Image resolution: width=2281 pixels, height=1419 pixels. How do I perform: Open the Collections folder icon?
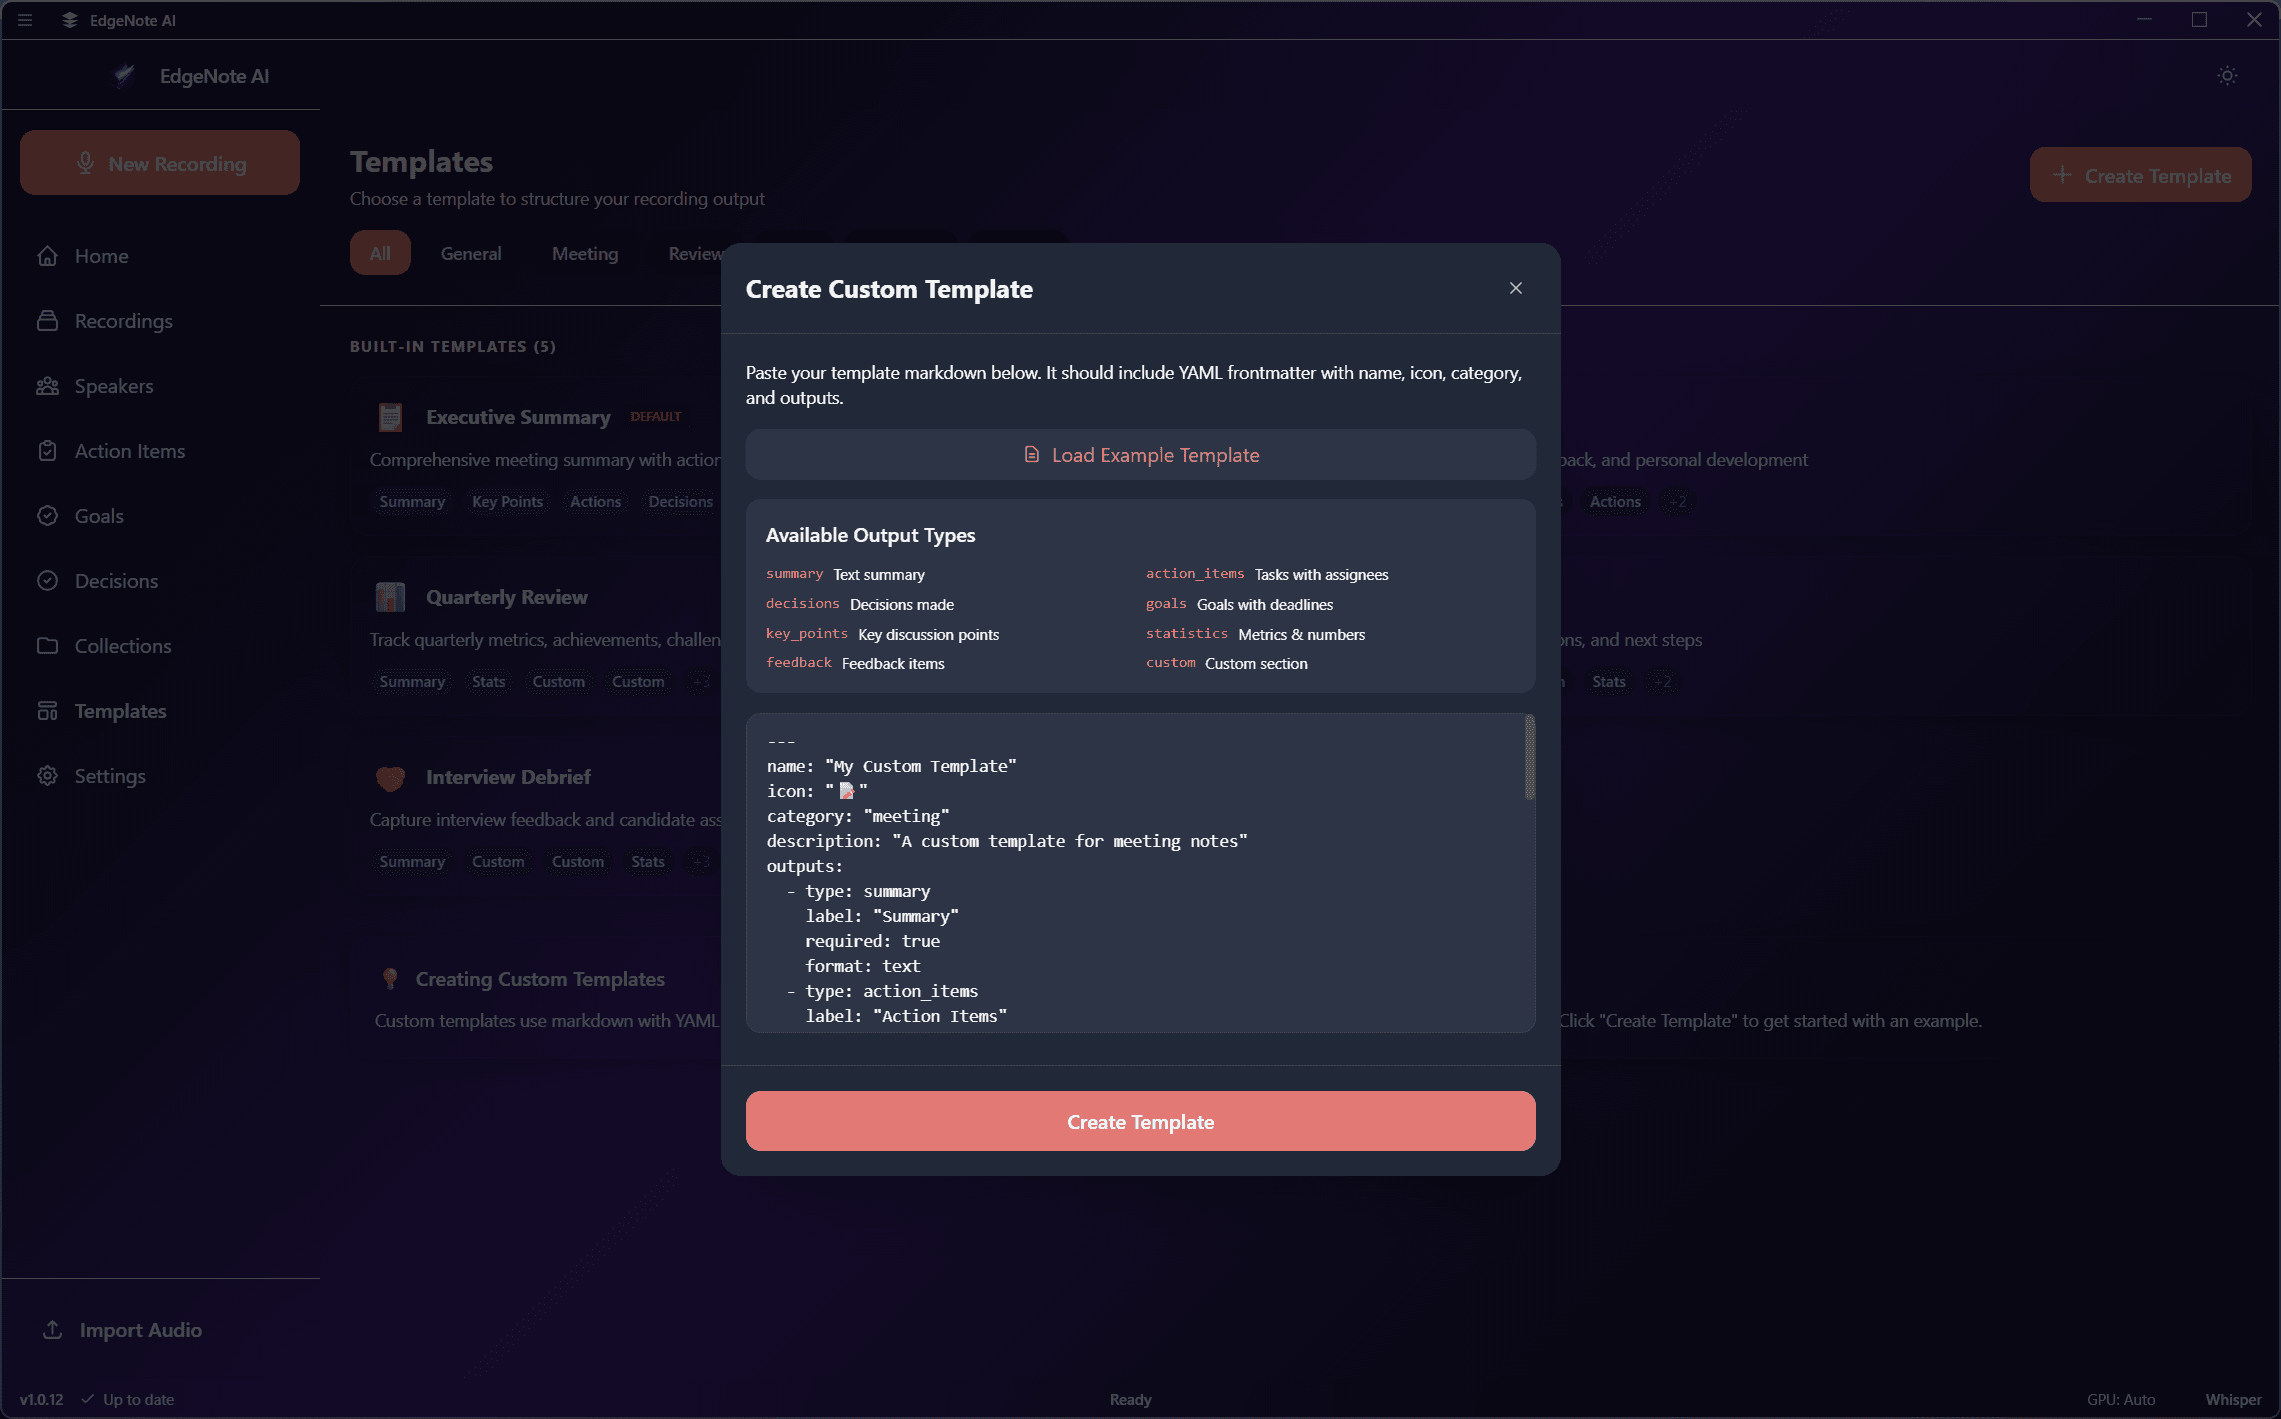(x=47, y=645)
